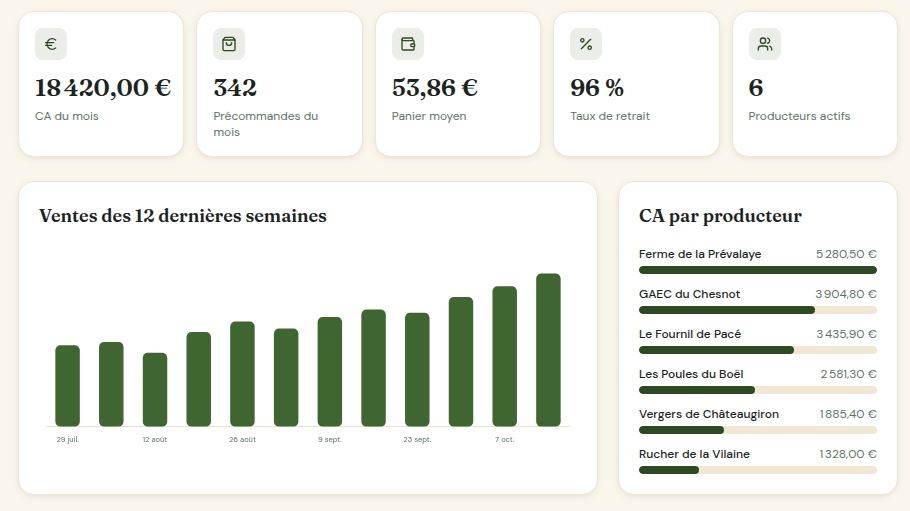The width and height of the screenshot is (910, 511).
Task: Click the progress bar of Les Poules du Boël
Action: tap(758, 390)
